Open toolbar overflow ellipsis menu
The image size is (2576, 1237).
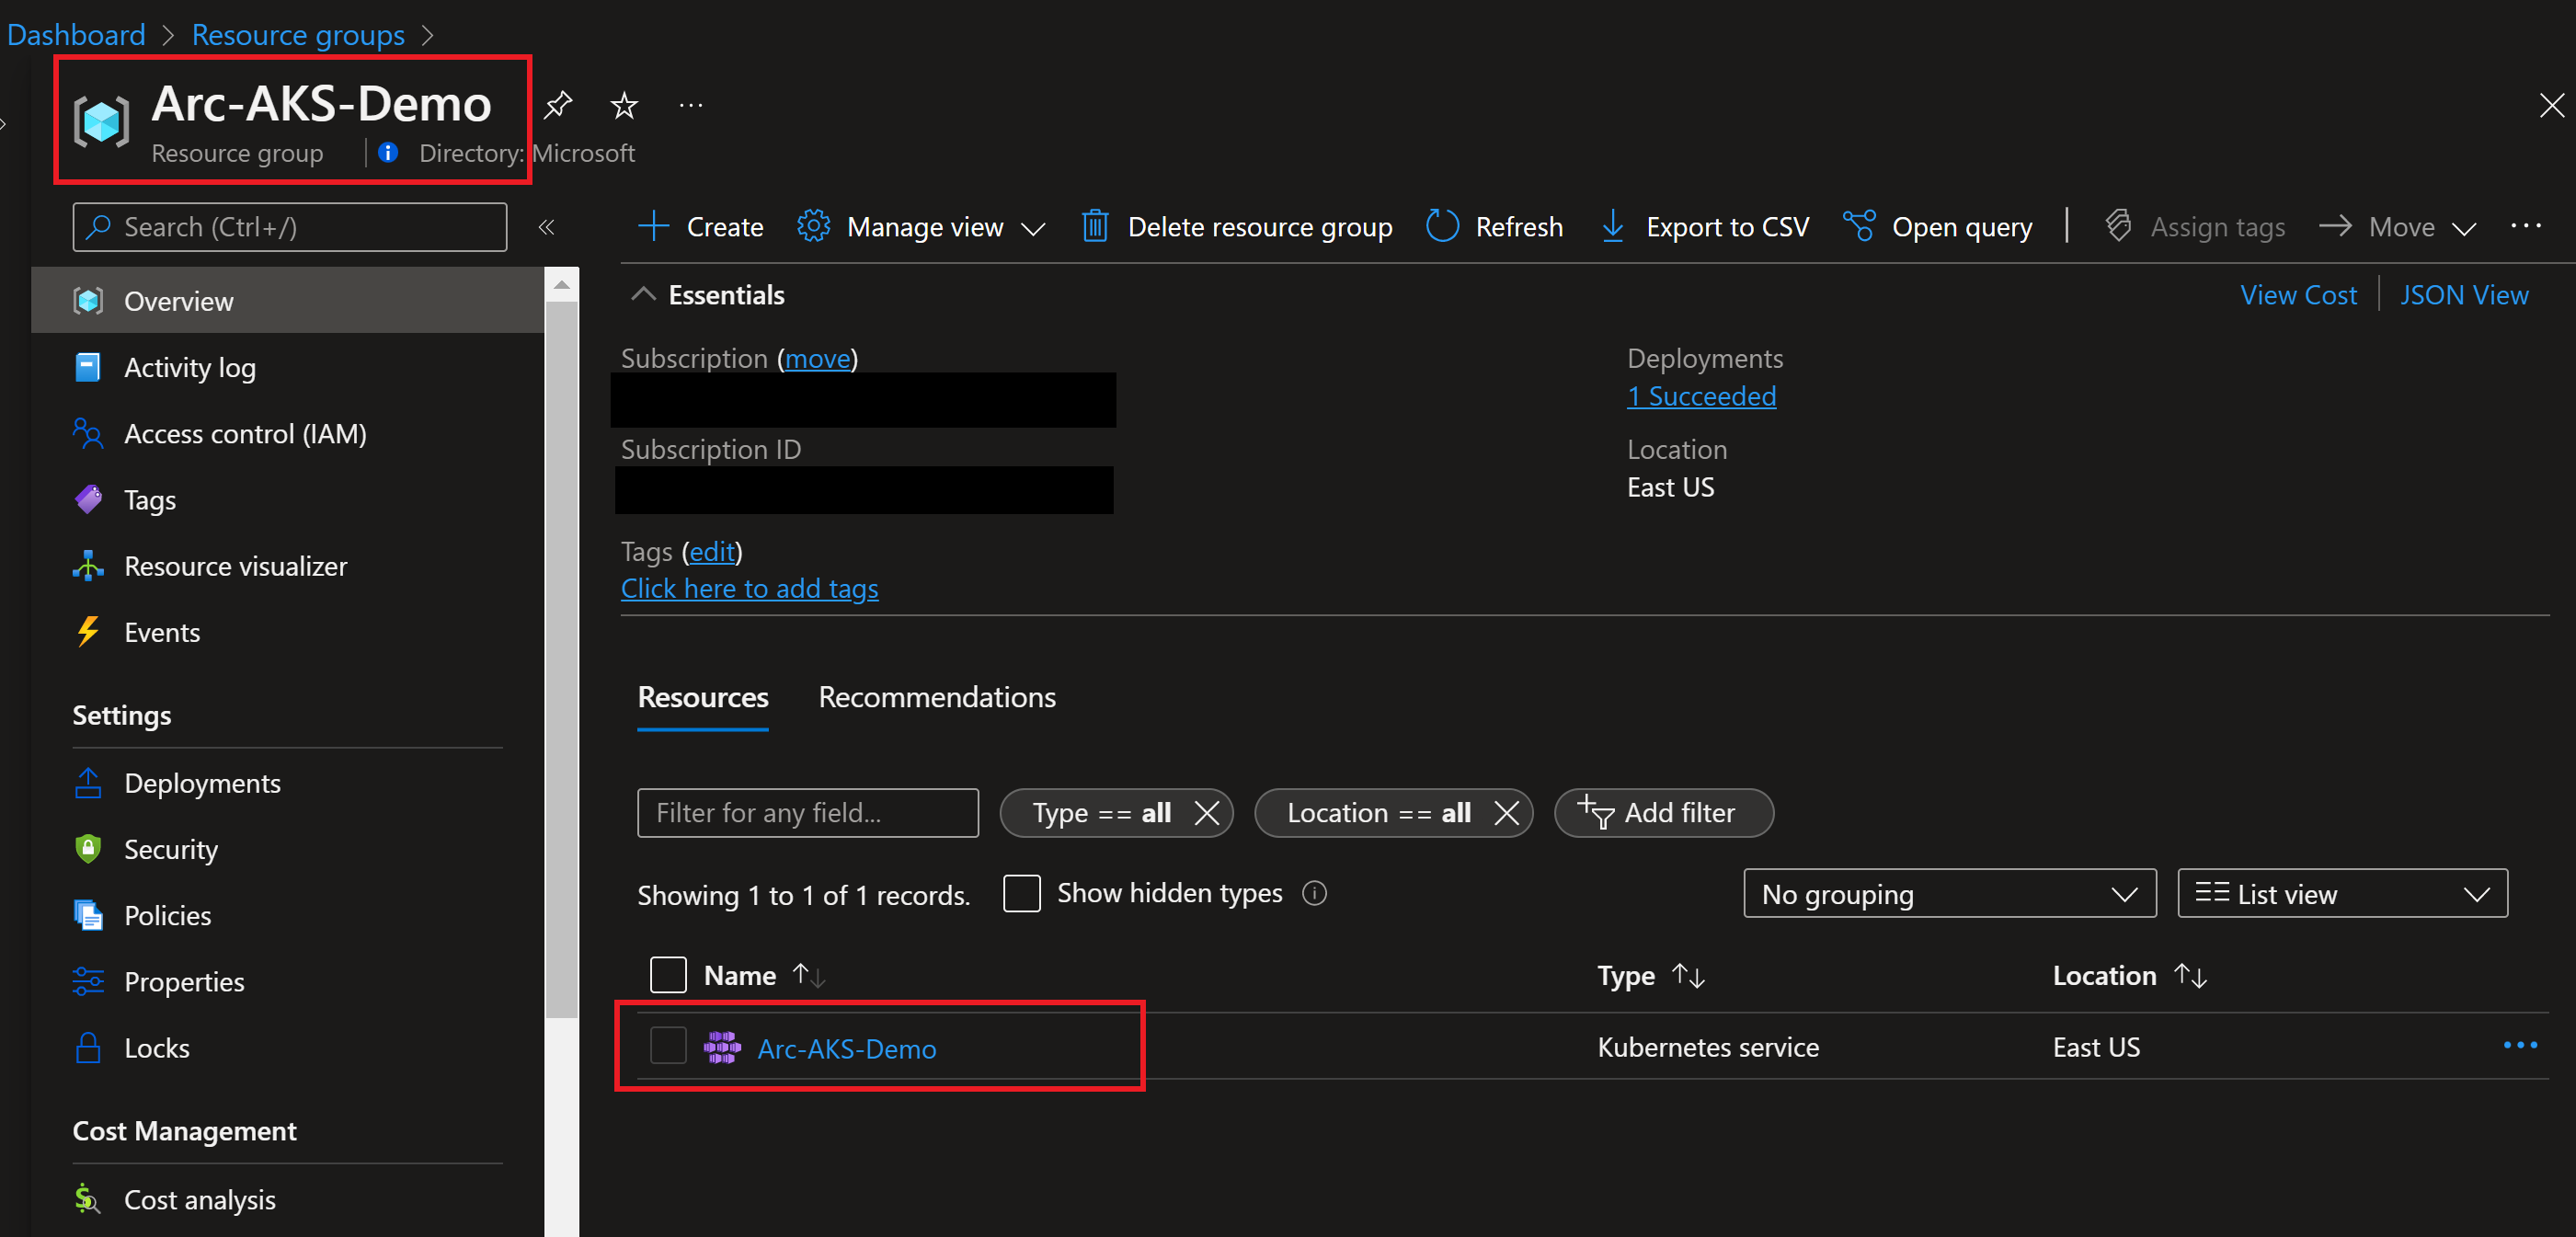tap(2525, 227)
